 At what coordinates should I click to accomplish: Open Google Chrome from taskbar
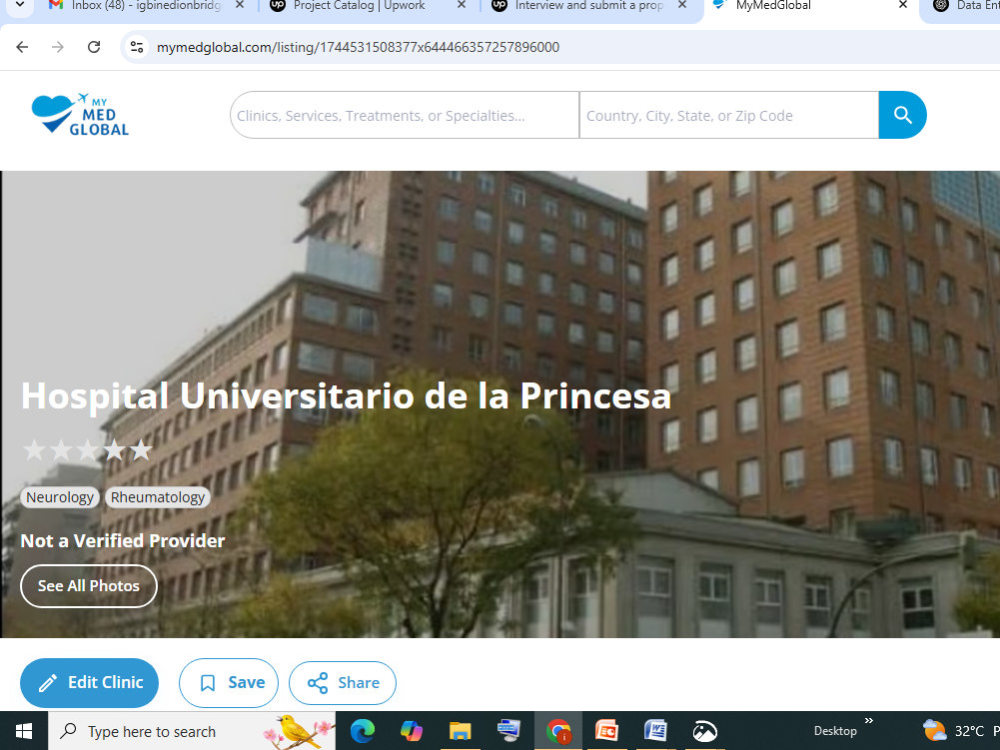point(558,731)
